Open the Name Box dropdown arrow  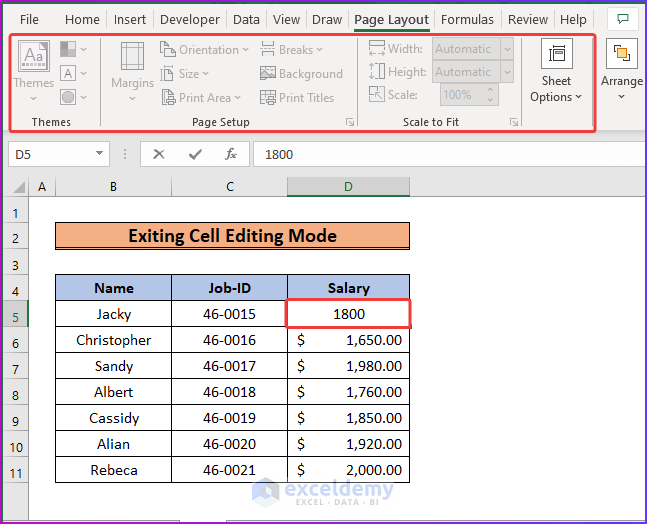click(x=99, y=153)
